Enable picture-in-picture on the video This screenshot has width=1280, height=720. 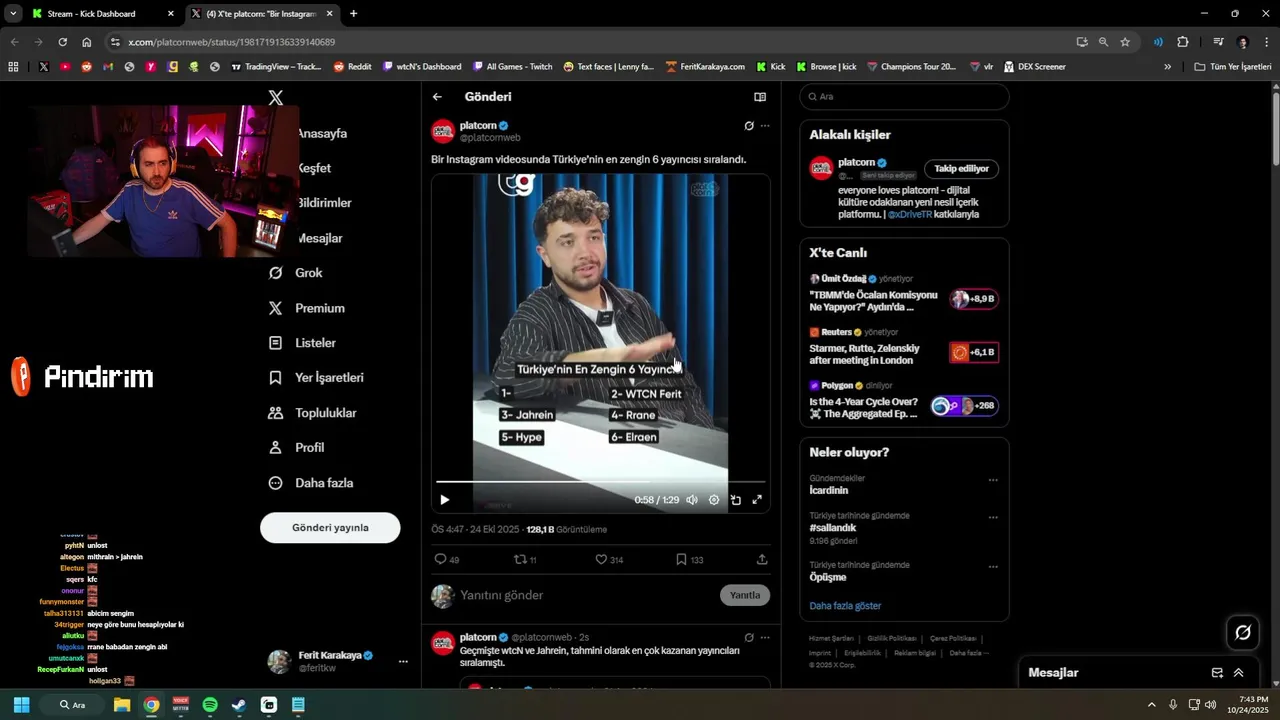736,500
